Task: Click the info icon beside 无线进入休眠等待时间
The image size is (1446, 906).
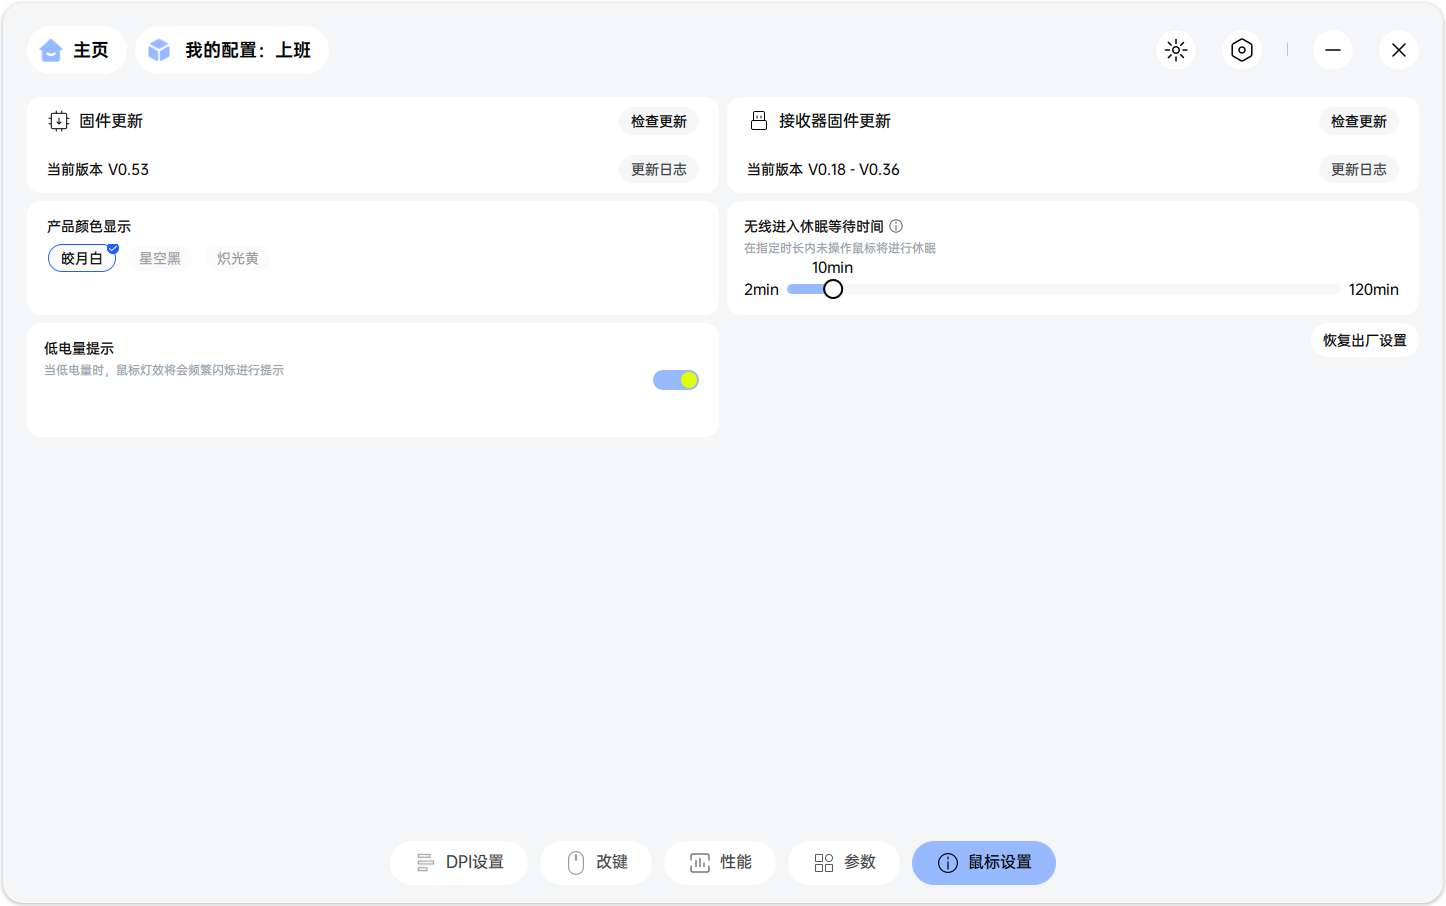Action: (895, 226)
